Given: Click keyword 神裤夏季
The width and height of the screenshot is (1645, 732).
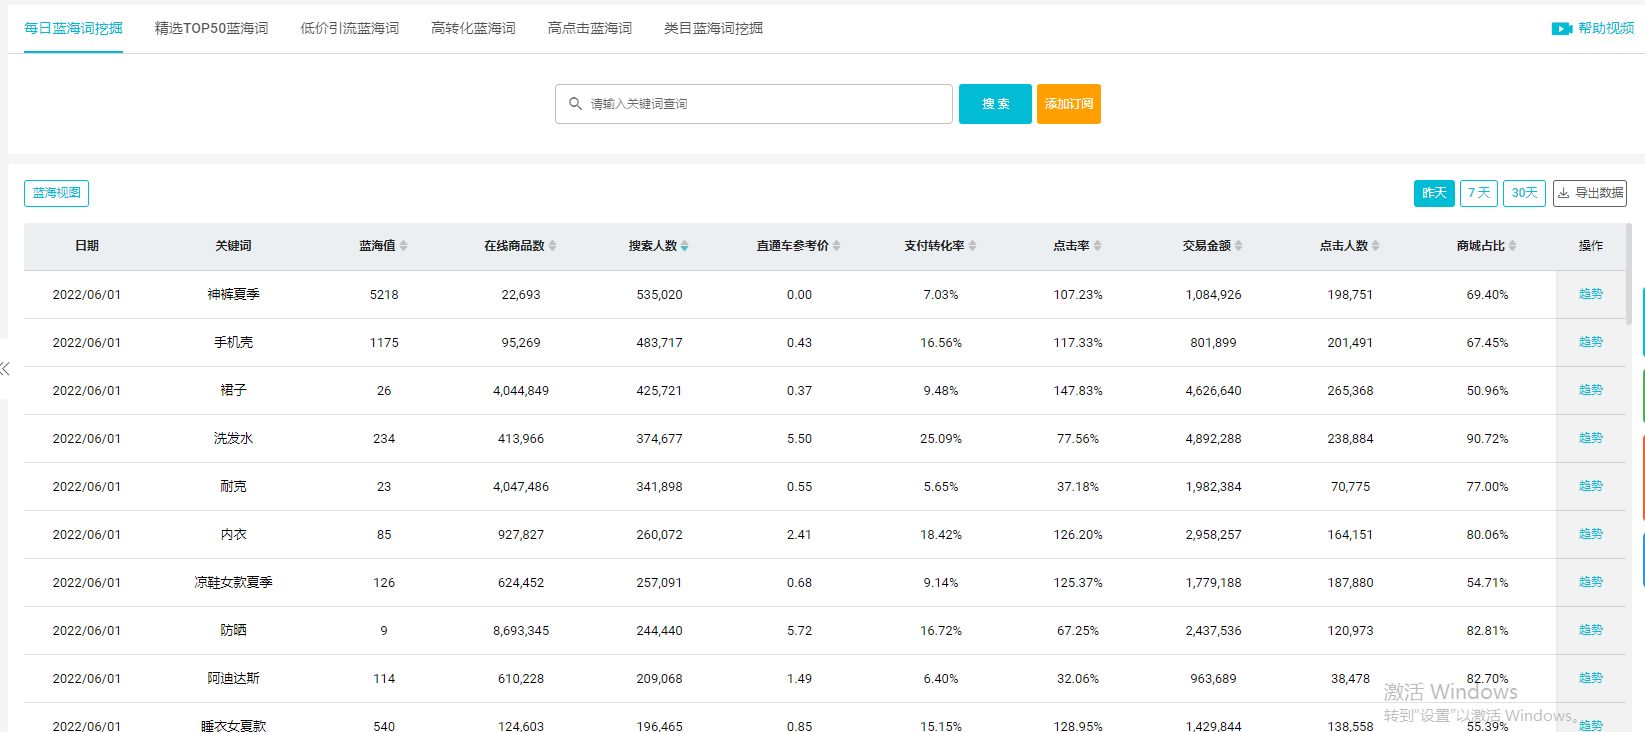Looking at the screenshot, I should click(233, 295).
